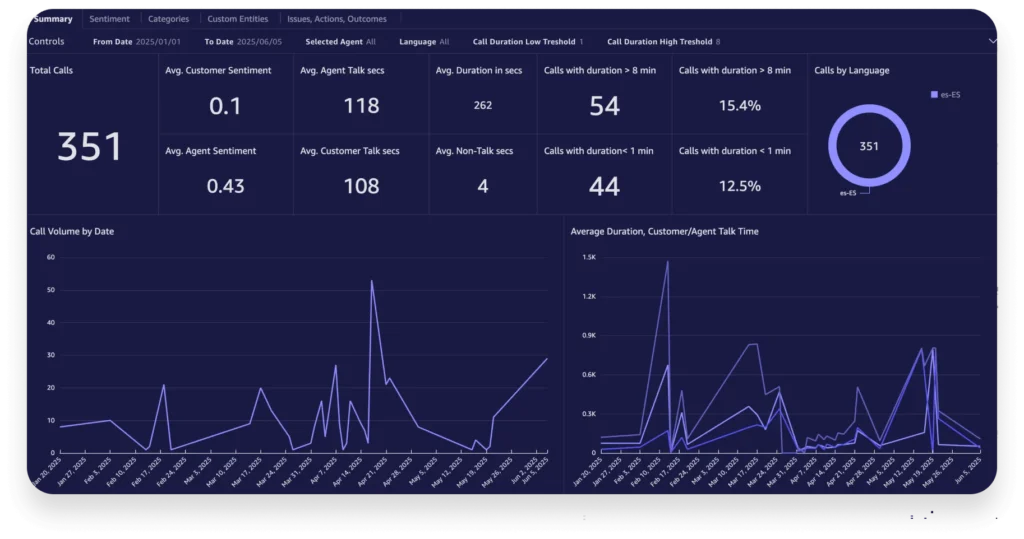Open the Categories tab
This screenshot has height=539, width=1024.
tap(168, 19)
